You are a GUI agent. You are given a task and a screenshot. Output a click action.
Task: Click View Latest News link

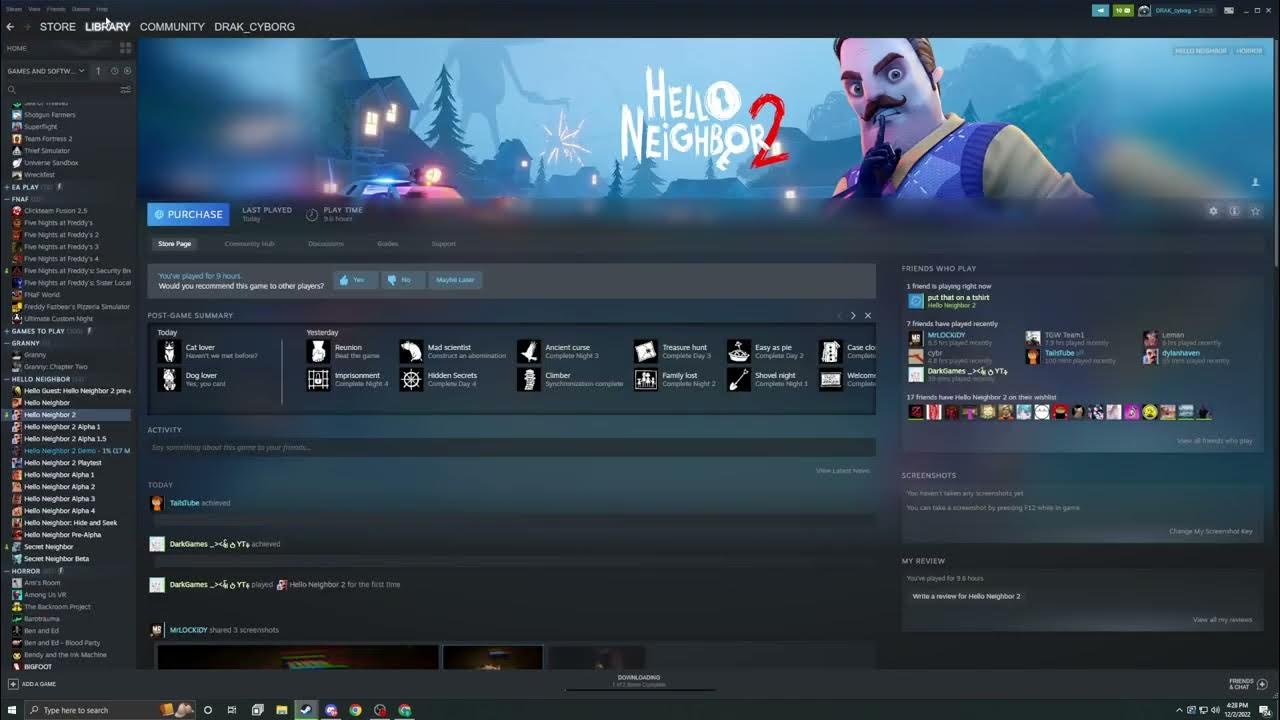point(843,471)
